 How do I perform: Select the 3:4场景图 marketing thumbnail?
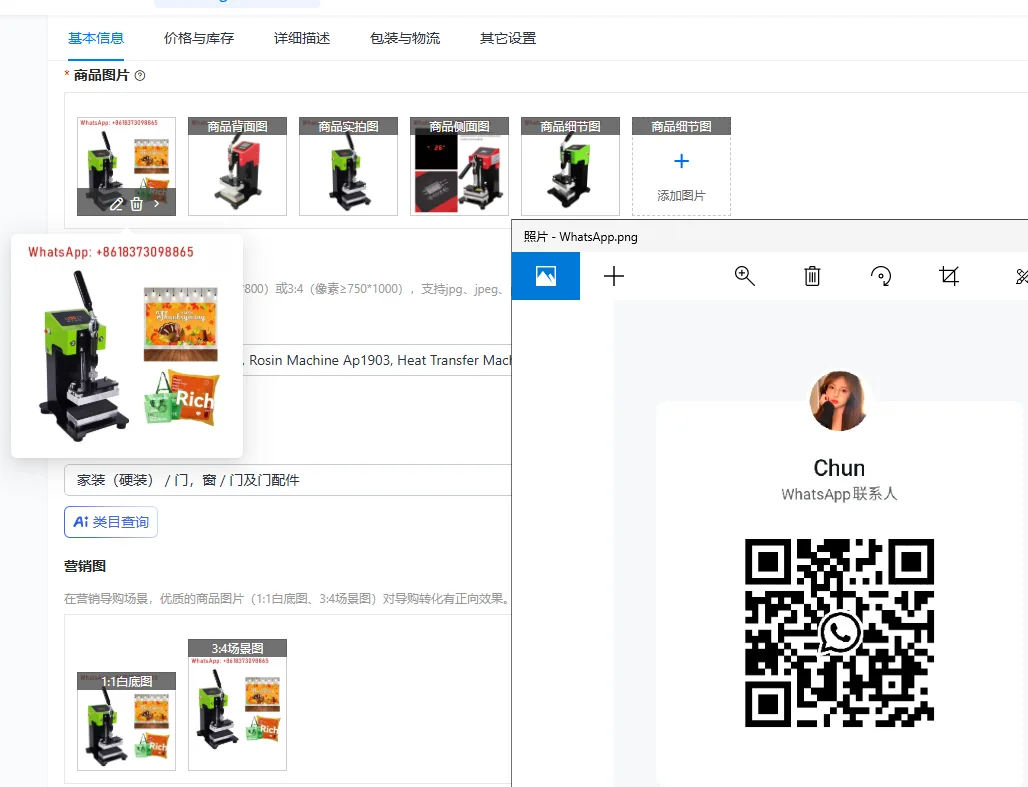point(237,705)
